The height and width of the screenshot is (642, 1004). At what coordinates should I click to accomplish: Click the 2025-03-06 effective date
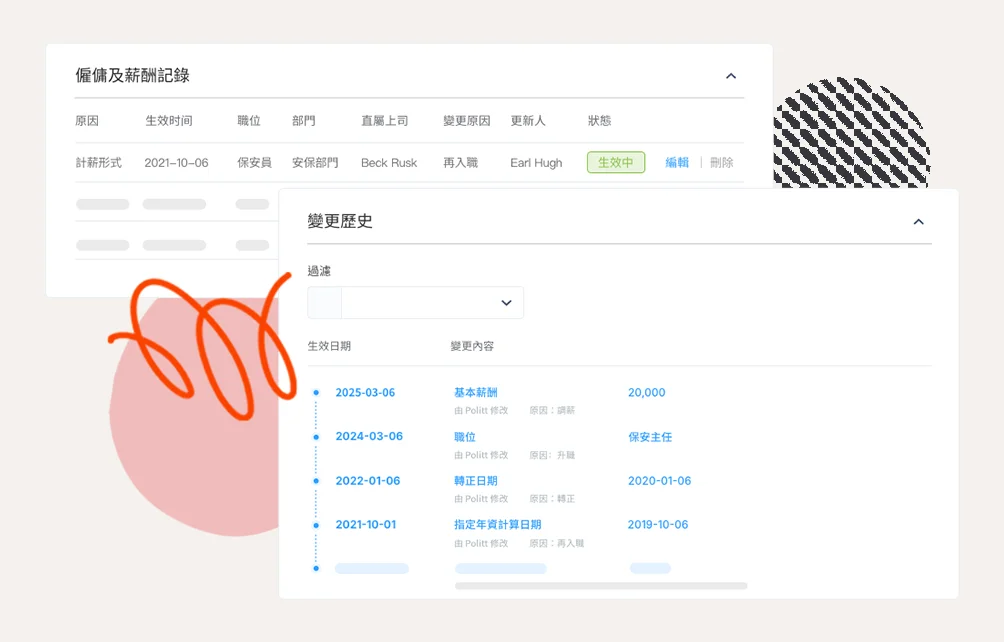click(x=365, y=393)
